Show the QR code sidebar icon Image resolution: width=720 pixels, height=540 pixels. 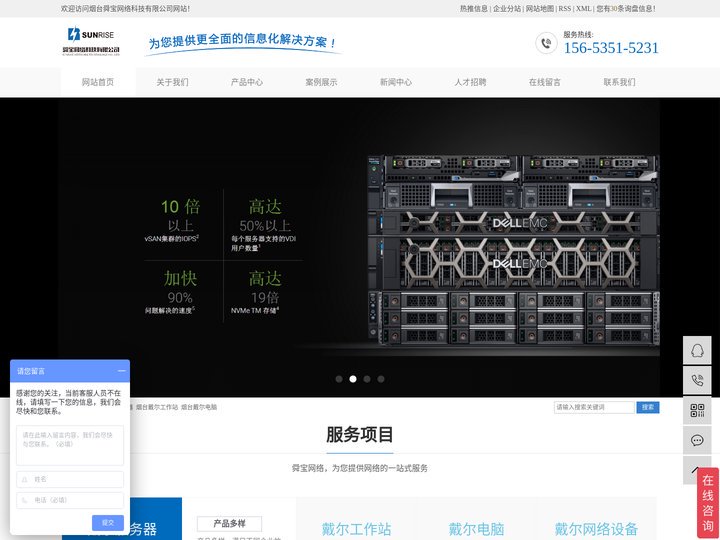pyautogui.click(x=697, y=410)
